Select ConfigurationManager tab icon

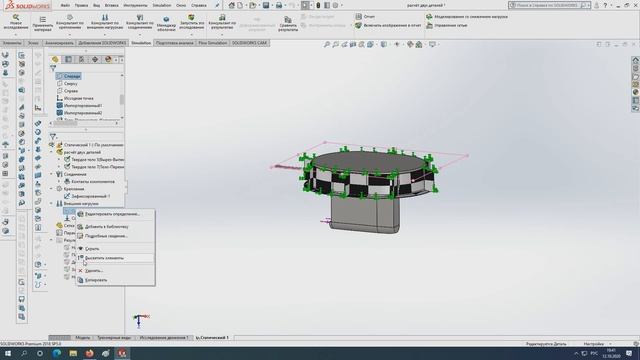(x=82, y=60)
